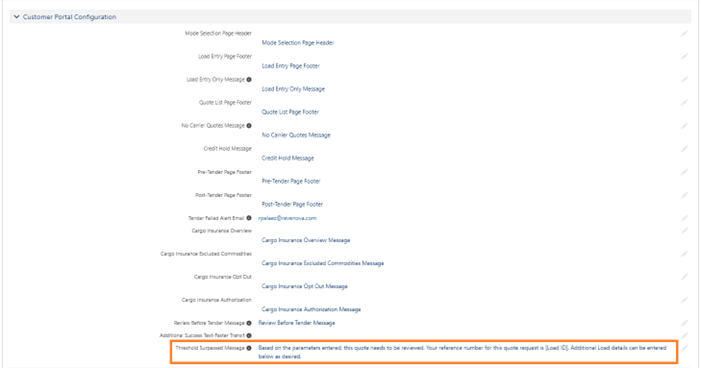This screenshot has height=368, width=701.
Task: Click the Load Entry Page Footer value
Action: [291, 66]
